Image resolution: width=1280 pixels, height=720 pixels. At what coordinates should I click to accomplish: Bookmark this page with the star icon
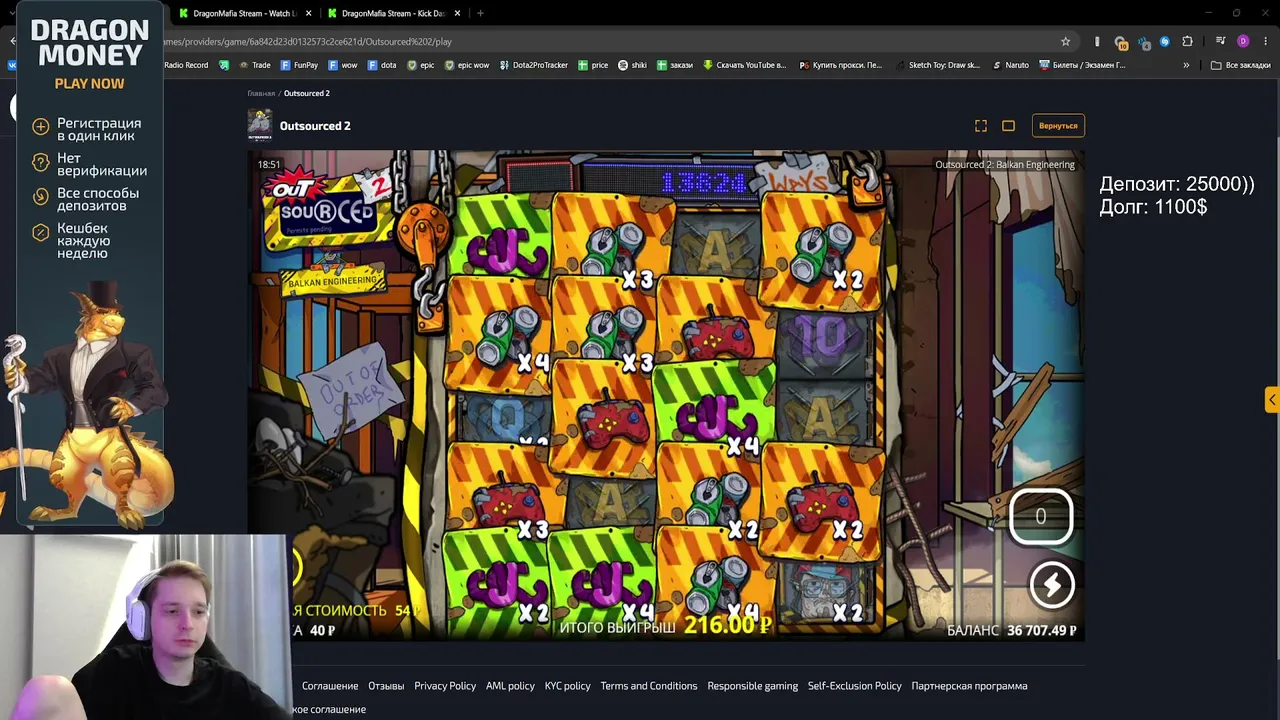(x=1066, y=41)
